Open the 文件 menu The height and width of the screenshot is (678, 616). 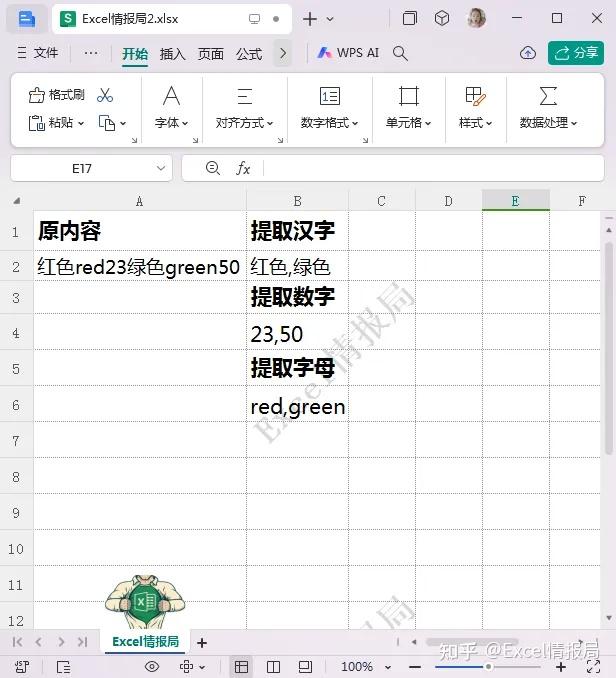click(38, 53)
